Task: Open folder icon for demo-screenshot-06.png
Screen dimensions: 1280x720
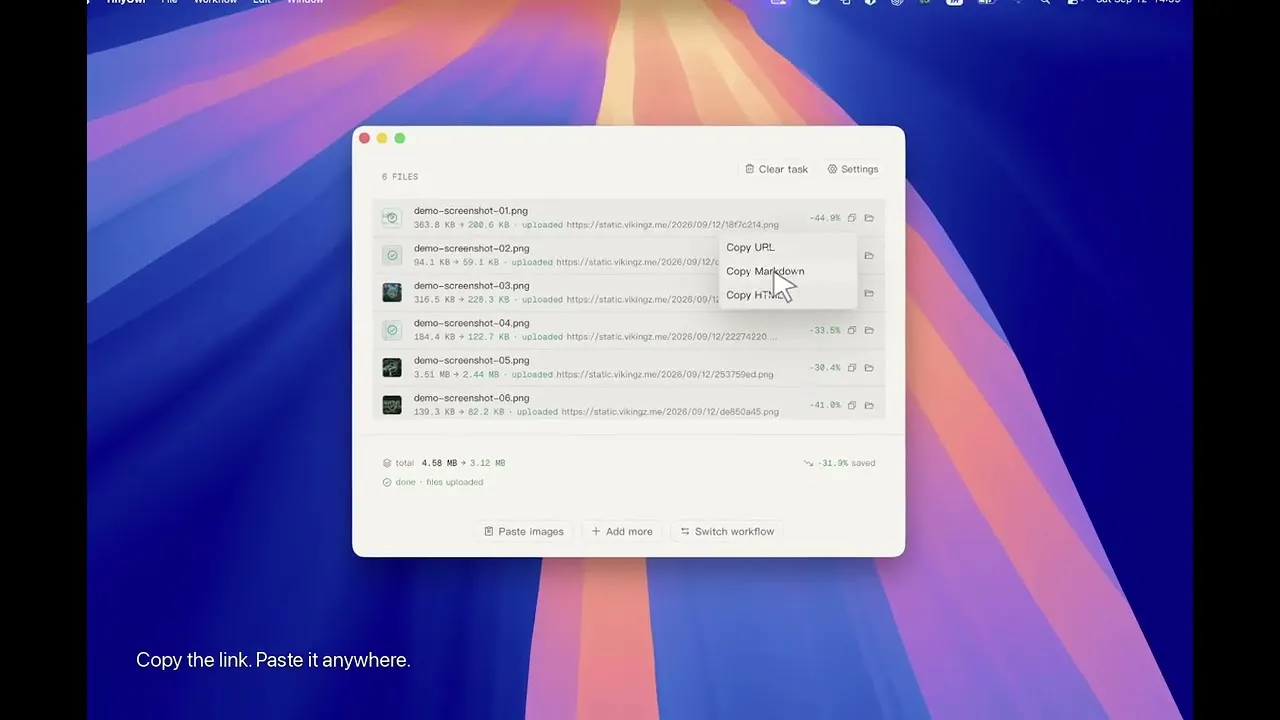Action: click(869, 405)
